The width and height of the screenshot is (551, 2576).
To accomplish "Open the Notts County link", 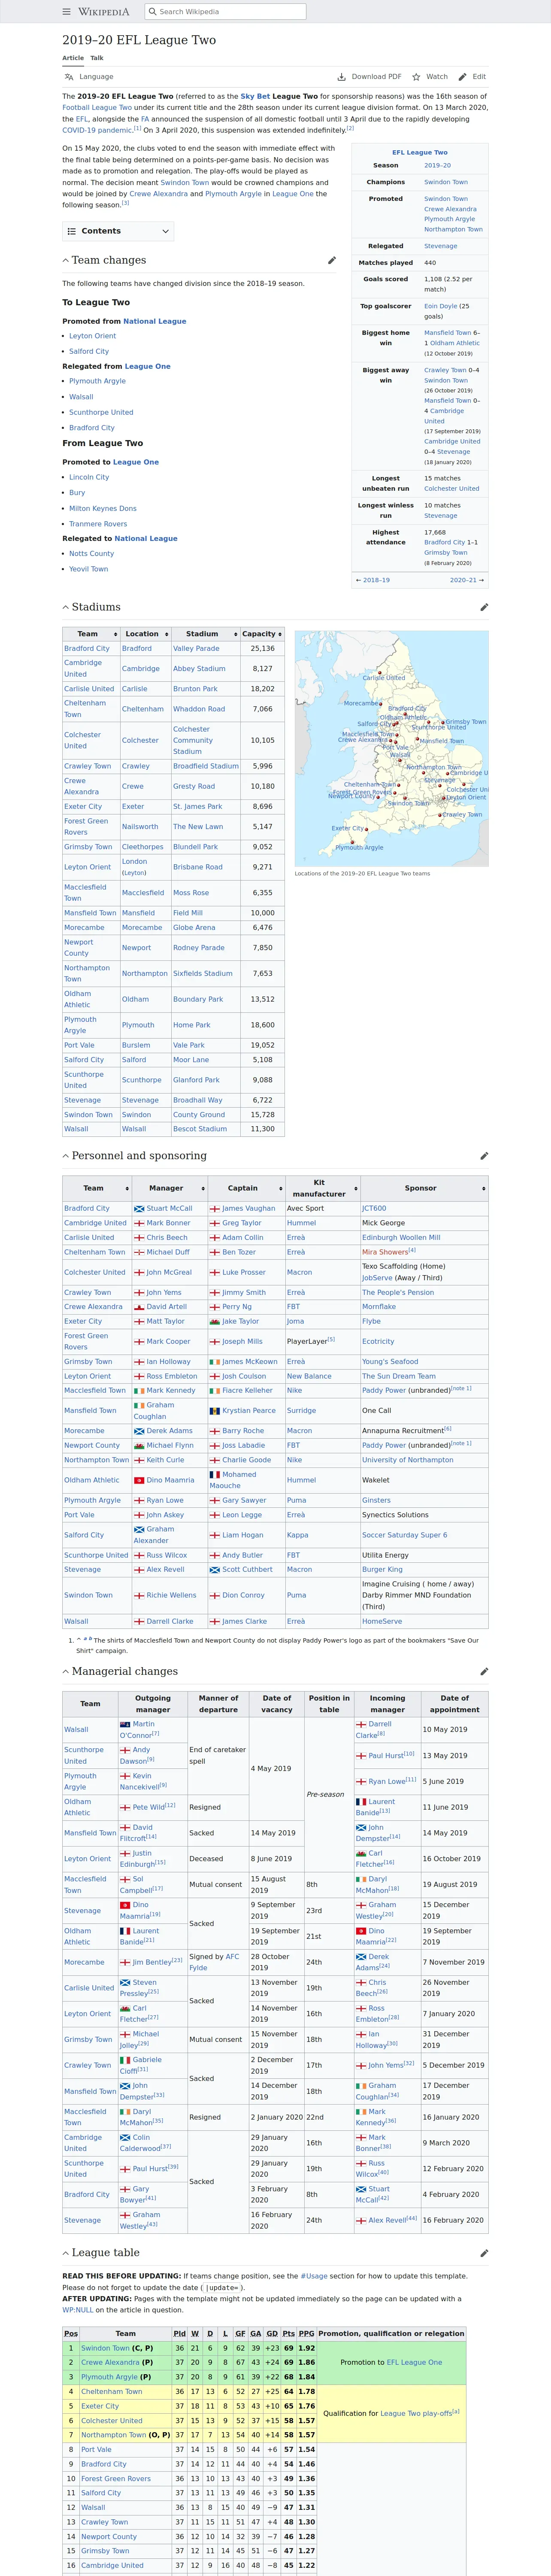I will 92,553.
